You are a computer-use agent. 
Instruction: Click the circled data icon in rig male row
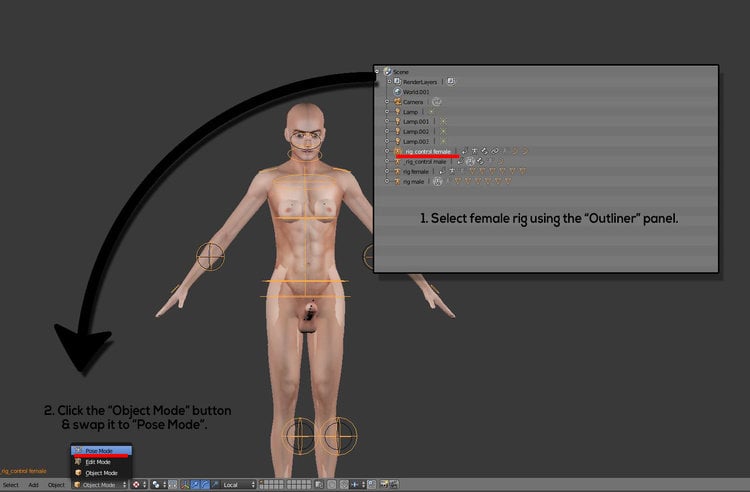[438, 182]
